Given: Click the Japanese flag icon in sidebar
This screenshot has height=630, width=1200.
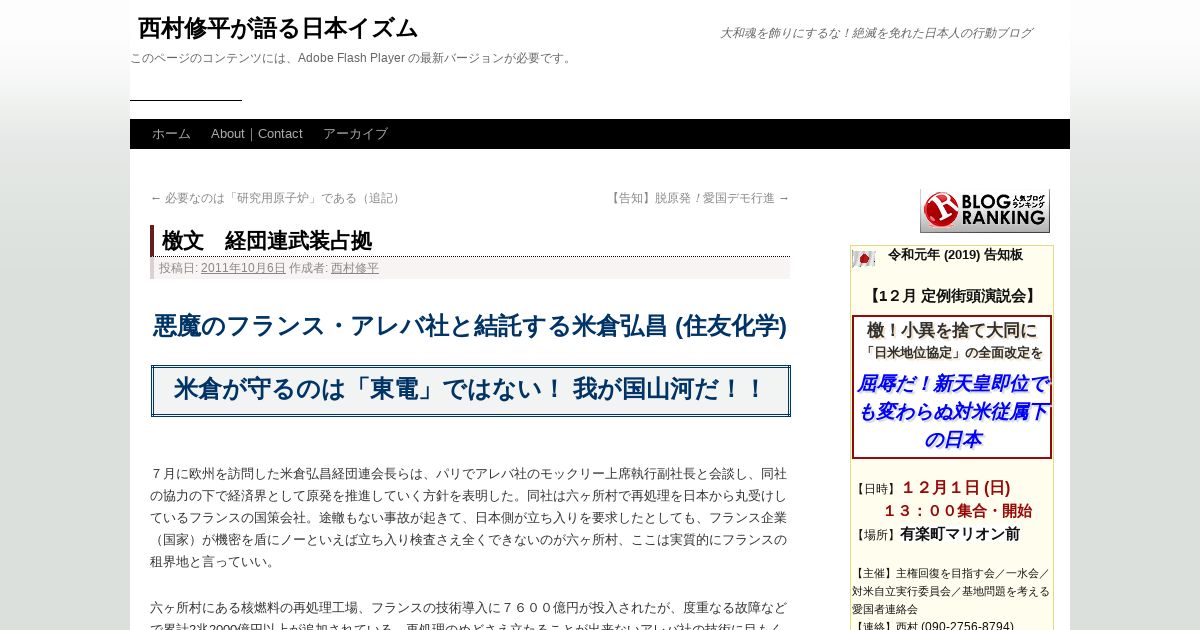Looking at the screenshot, I should pyautogui.click(x=863, y=259).
